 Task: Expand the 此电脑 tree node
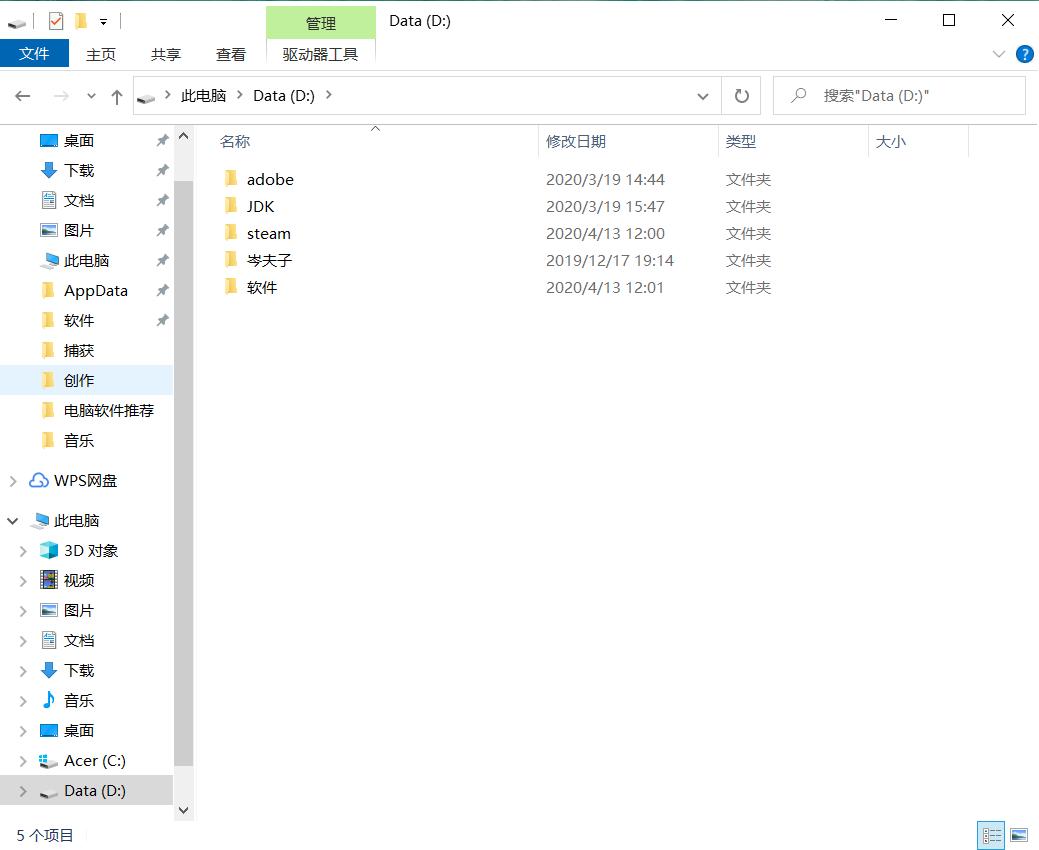click(12, 520)
